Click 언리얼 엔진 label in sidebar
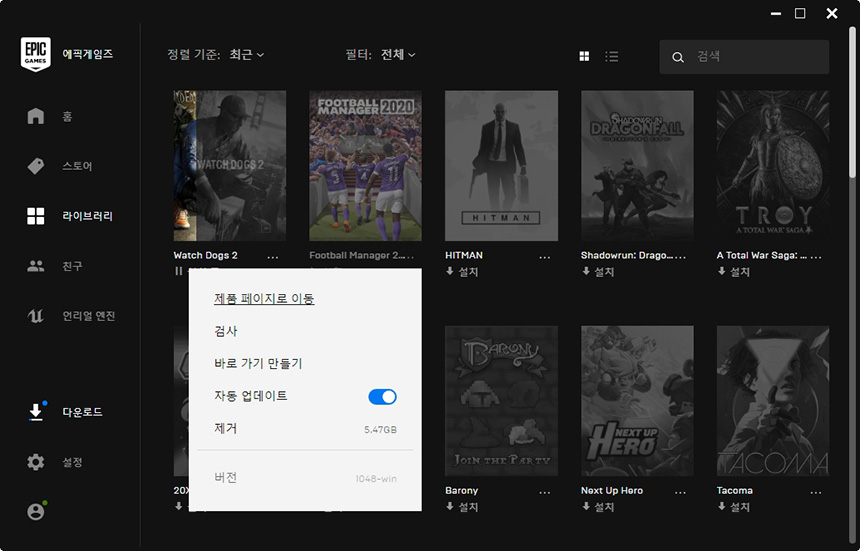Screen dimensions: 860x551 click(89, 316)
